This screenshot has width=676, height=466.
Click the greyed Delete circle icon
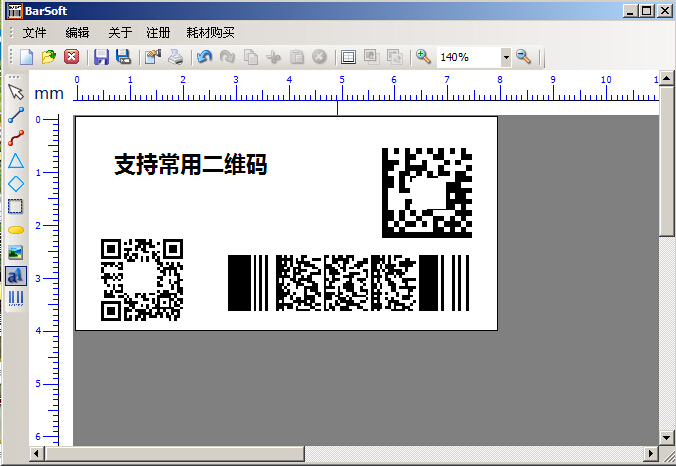click(x=319, y=57)
